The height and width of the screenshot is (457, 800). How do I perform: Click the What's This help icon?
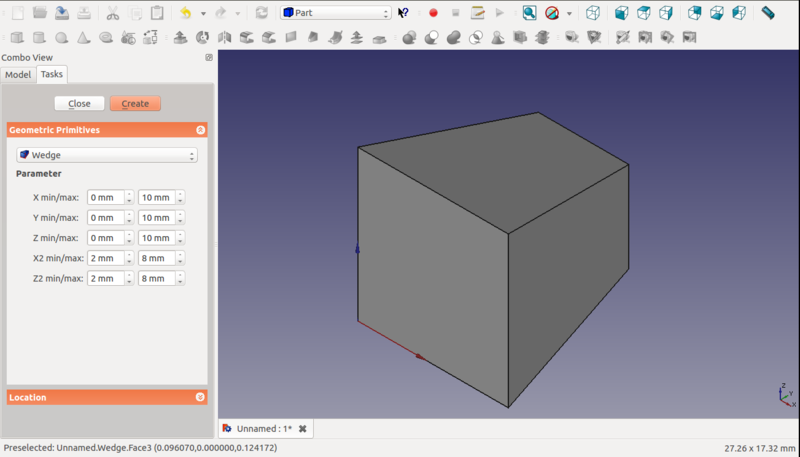pyautogui.click(x=403, y=13)
